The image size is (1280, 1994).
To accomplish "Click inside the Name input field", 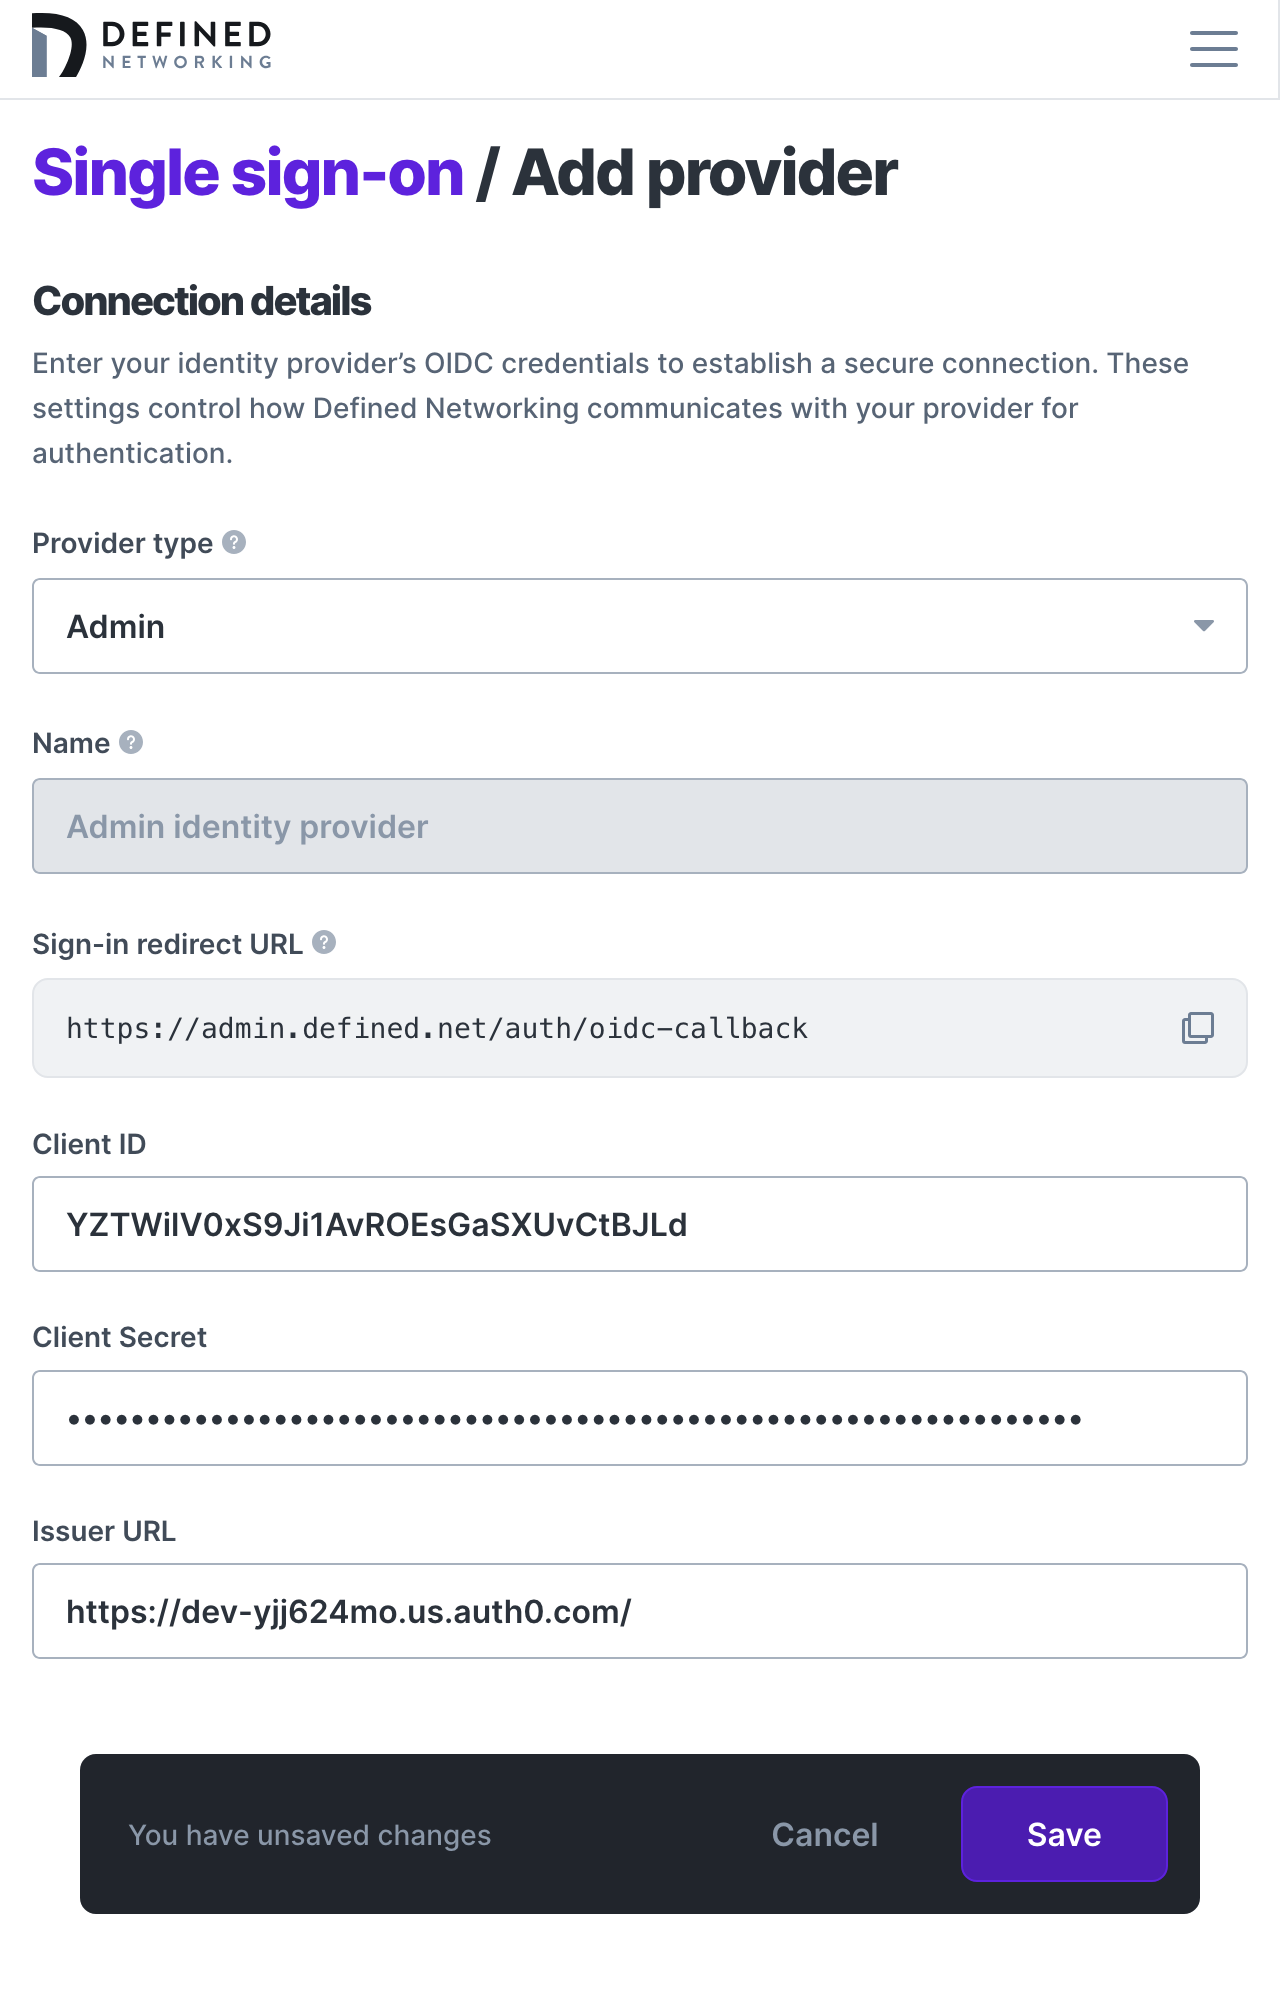I will [640, 826].
